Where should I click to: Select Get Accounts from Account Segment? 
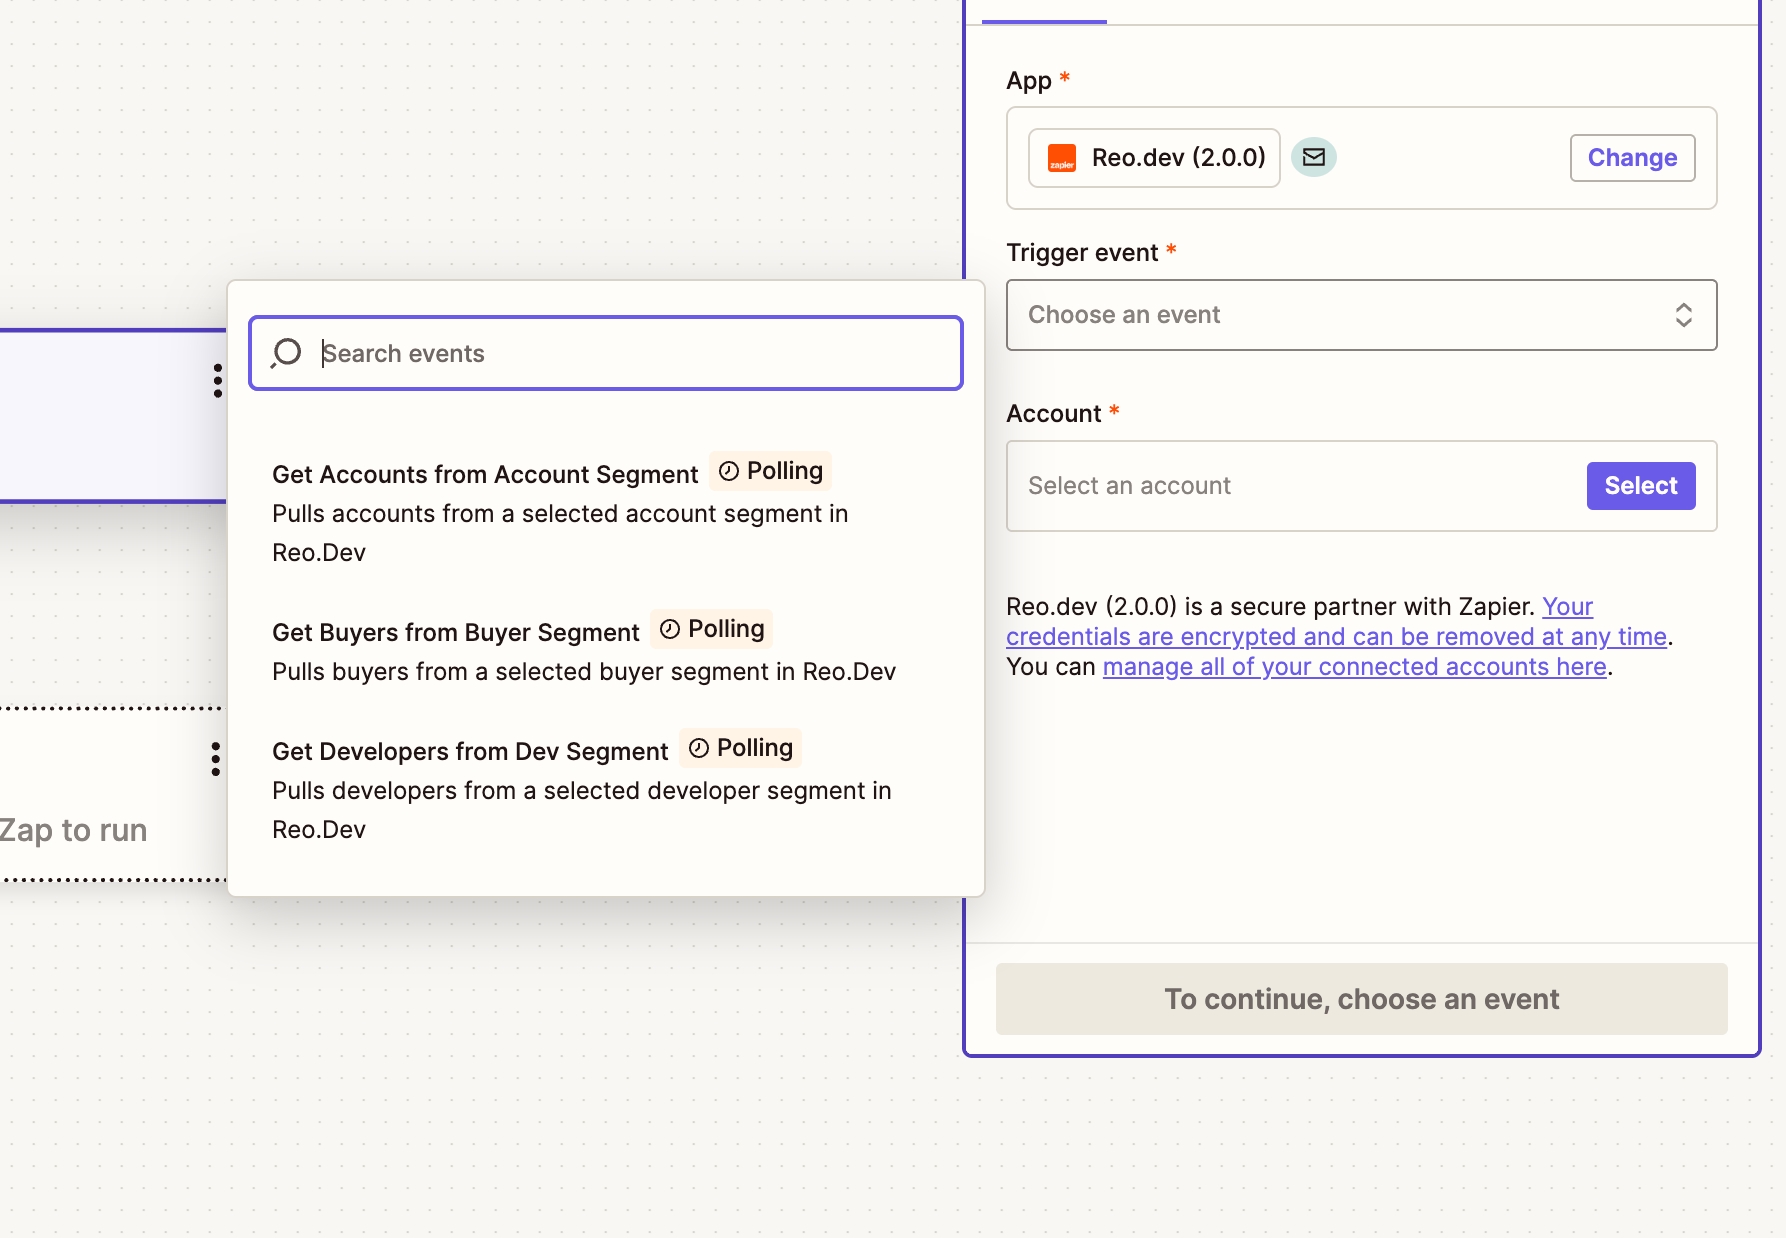[485, 475]
